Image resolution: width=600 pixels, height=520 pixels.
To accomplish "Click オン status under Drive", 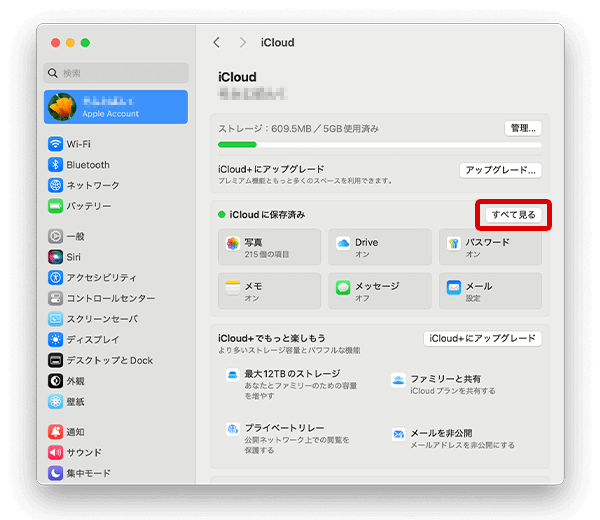I will tap(362, 254).
